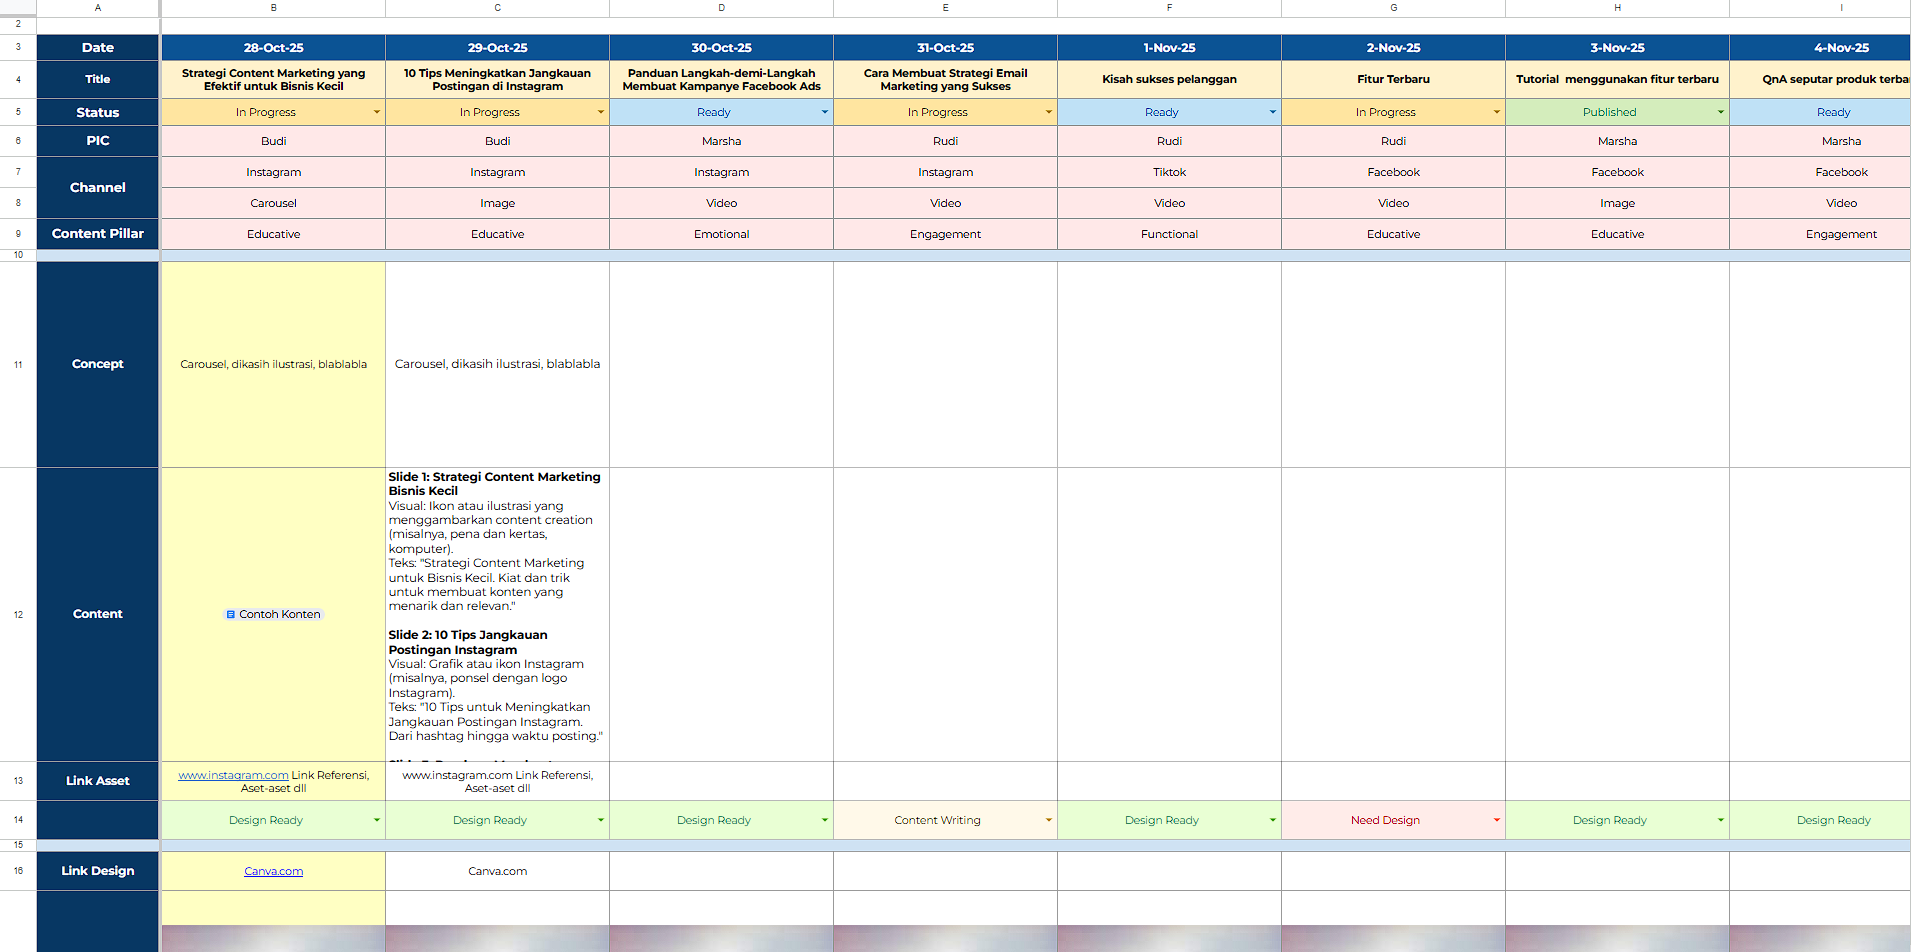Click the 1-Nov-25 date cell
The height and width of the screenshot is (952, 1911).
tap(1169, 47)
